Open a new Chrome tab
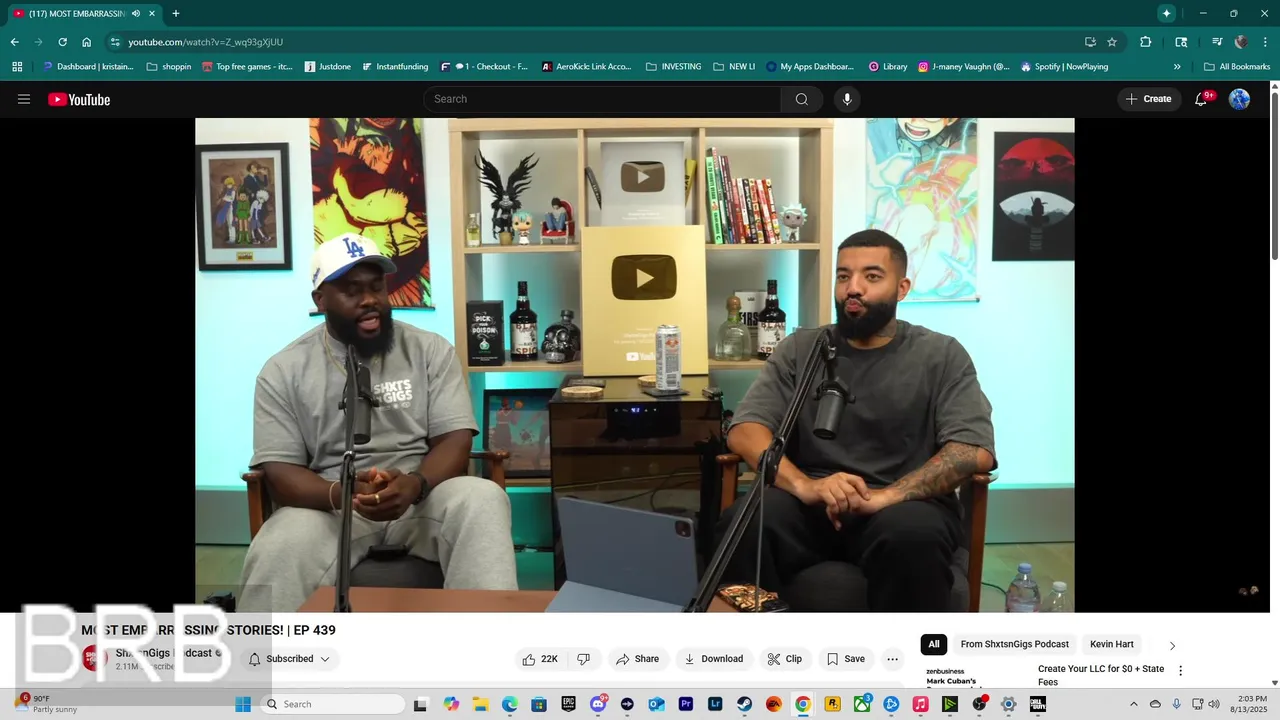 [176, 13]
